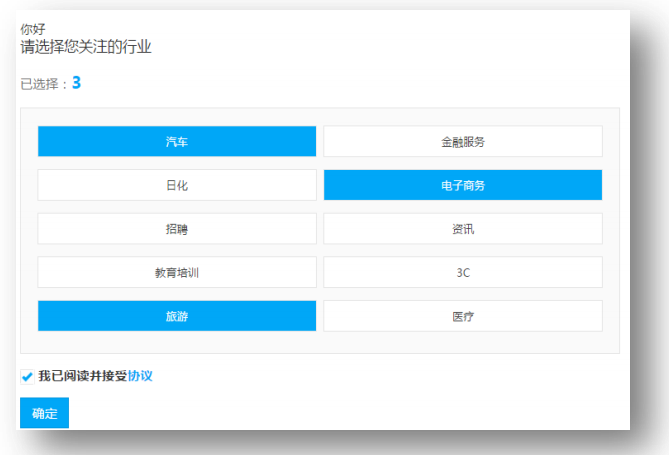The image size is (669, 455).
Task: Unselect the highlighted 旅游 tile
Action: click(x=177, y=316)
